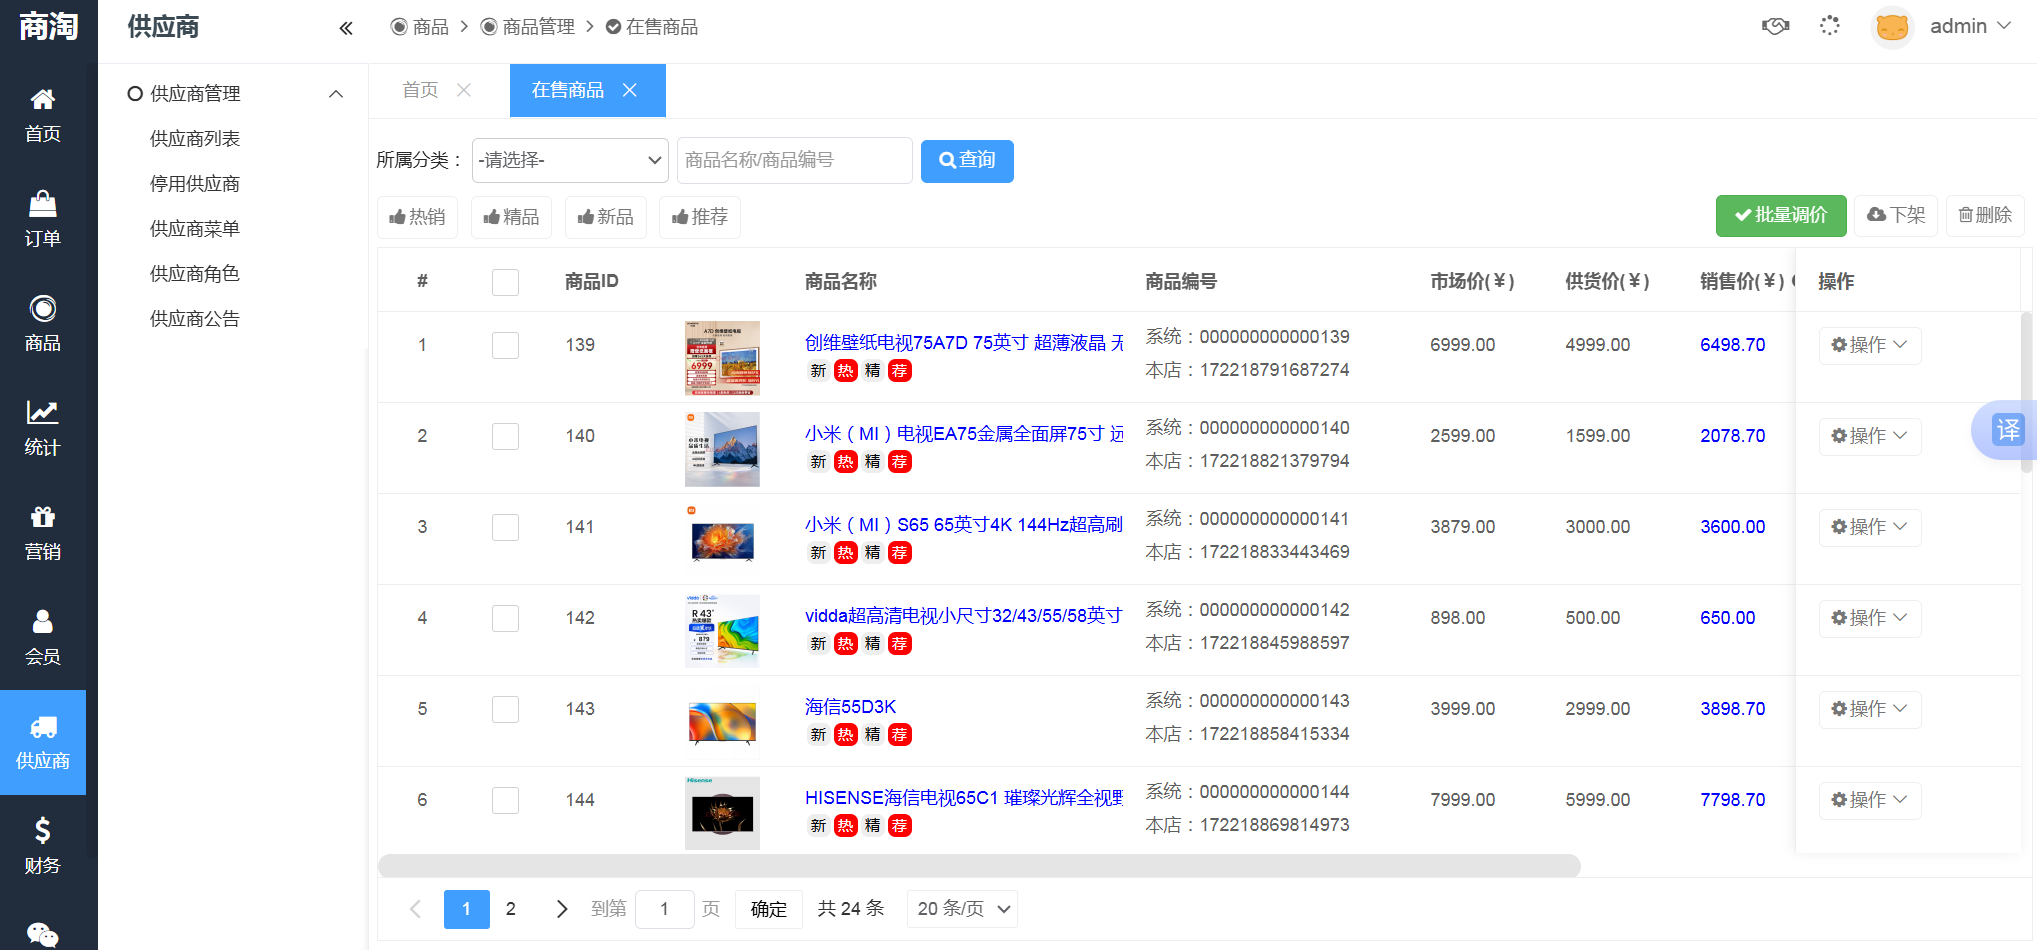Click the 查询 search button

[x=967, y=160]
